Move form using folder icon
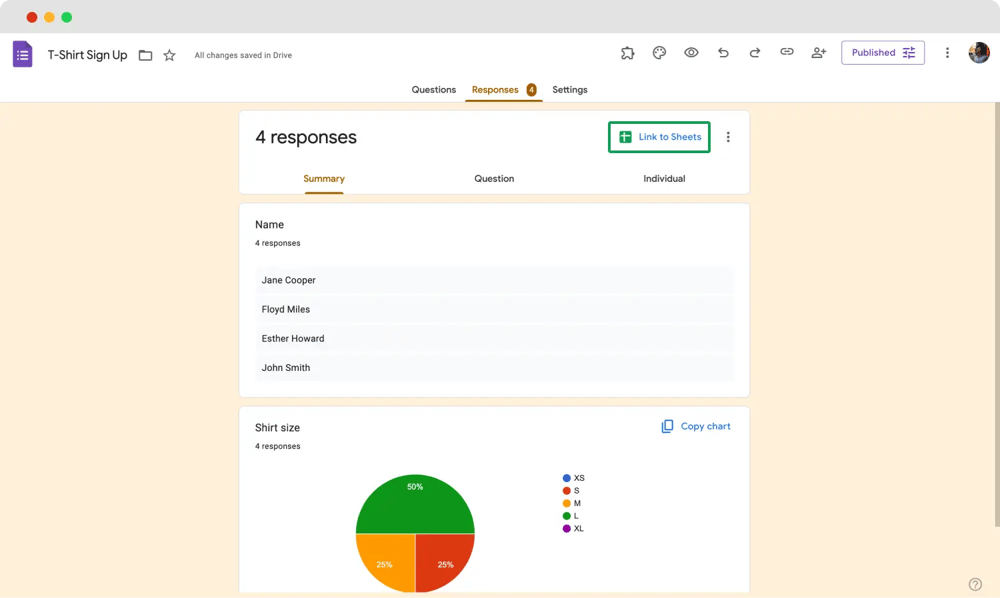1000x598 pixels. [x=145, y=56]
